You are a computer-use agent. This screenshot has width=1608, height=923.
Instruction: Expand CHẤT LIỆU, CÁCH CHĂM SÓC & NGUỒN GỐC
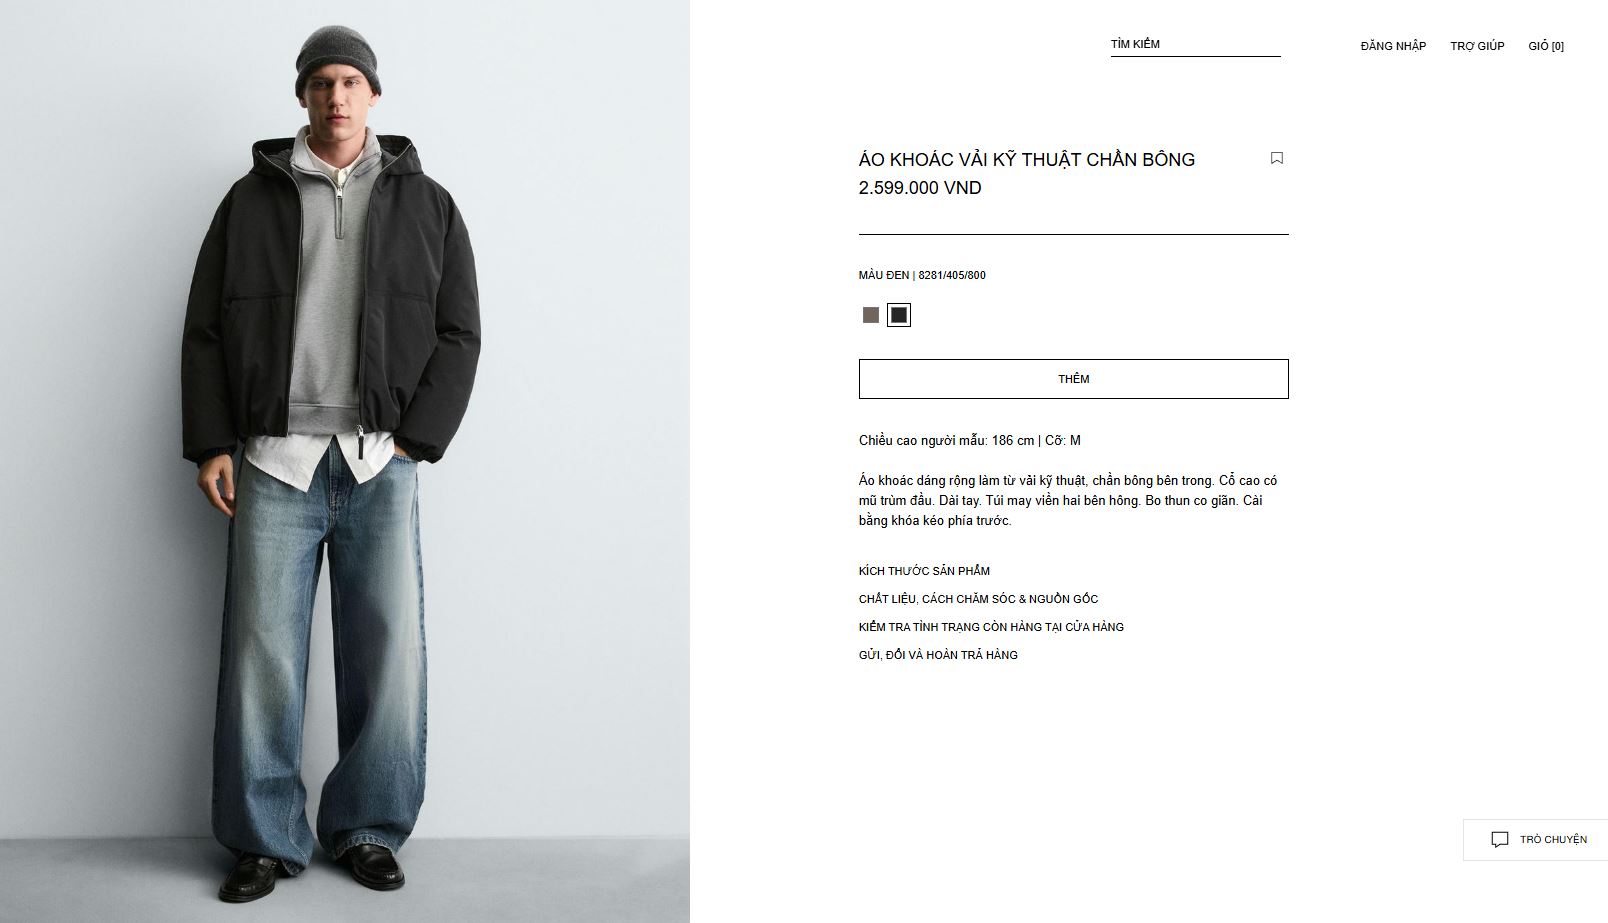click(978, 599)
